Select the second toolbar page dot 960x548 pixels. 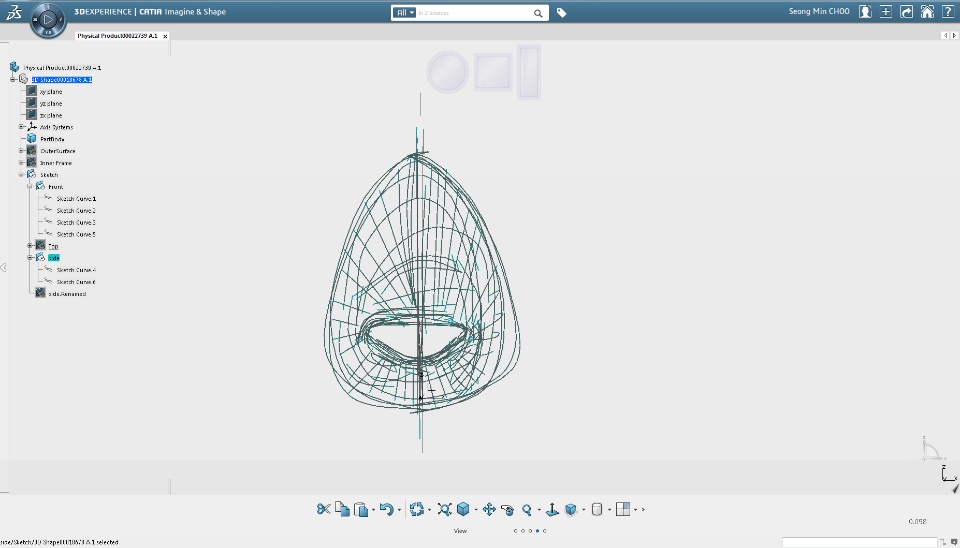(x=523, y=531)
